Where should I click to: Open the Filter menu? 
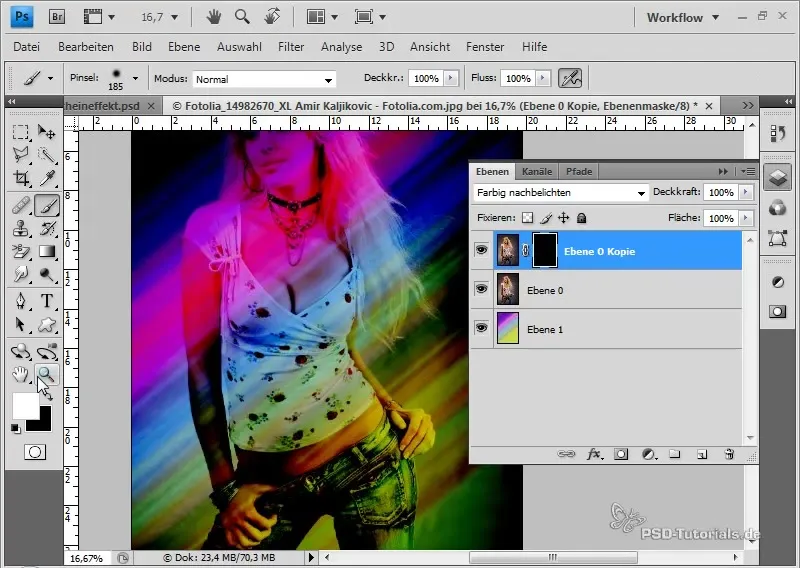(x=291, y=47)
